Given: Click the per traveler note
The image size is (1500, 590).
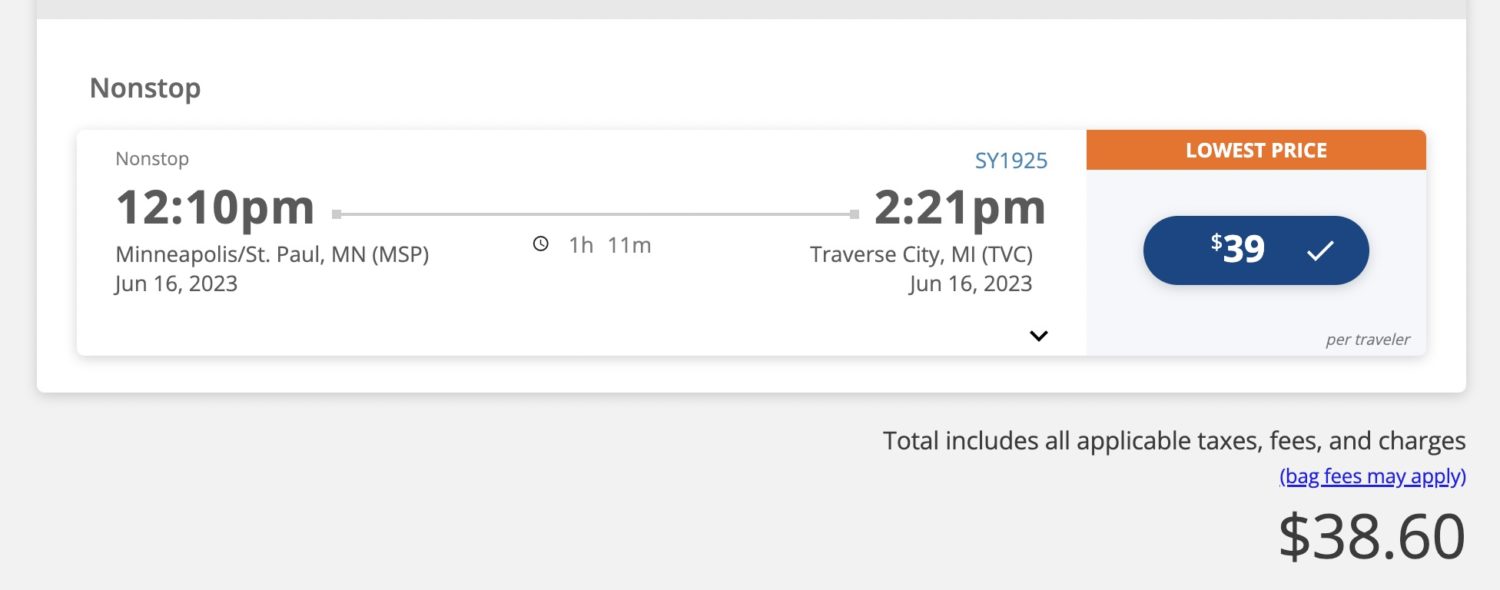Looking at the screenshot, I should pos(1367,340).
